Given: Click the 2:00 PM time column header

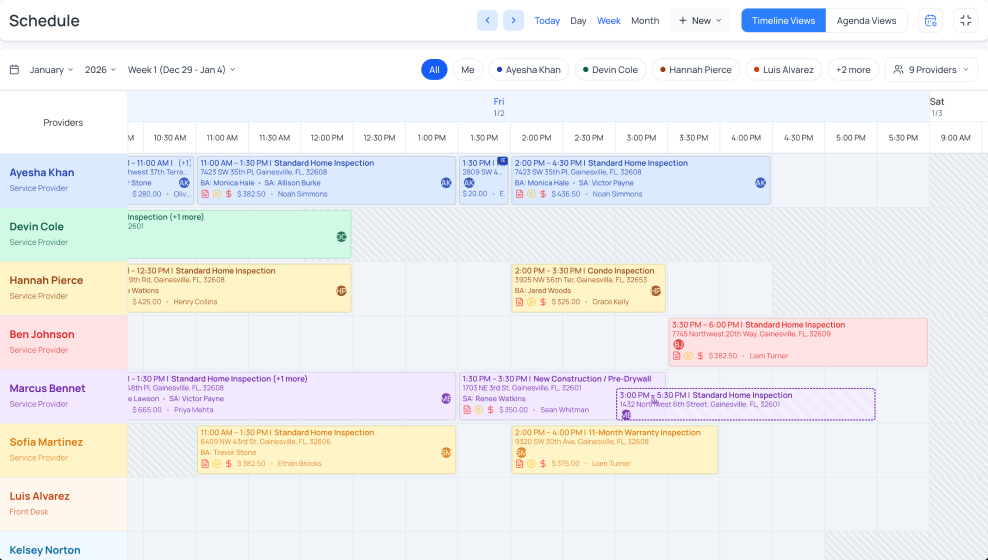Looking at the screenshot, I should pyautogui.click(x=536, y=137).
